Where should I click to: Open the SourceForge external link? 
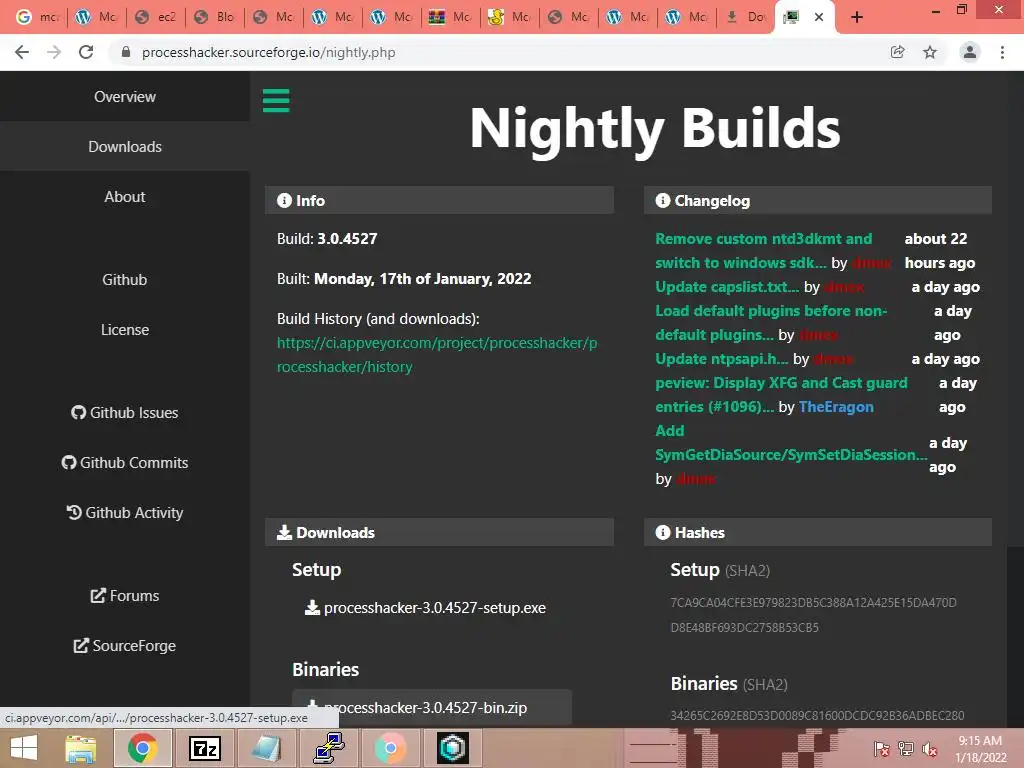coord(125,646)
